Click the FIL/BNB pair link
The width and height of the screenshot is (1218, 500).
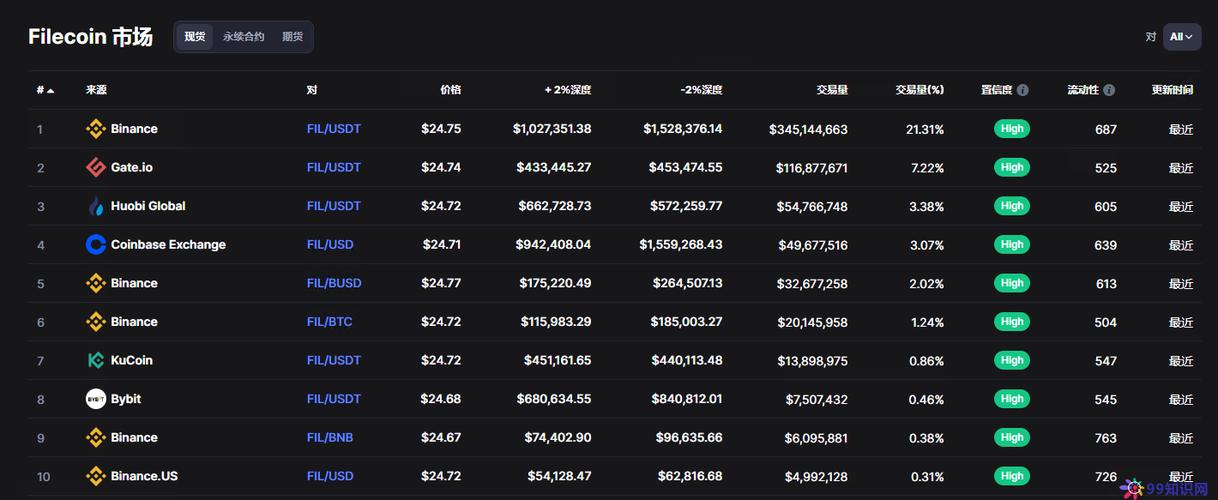[330, 438]
